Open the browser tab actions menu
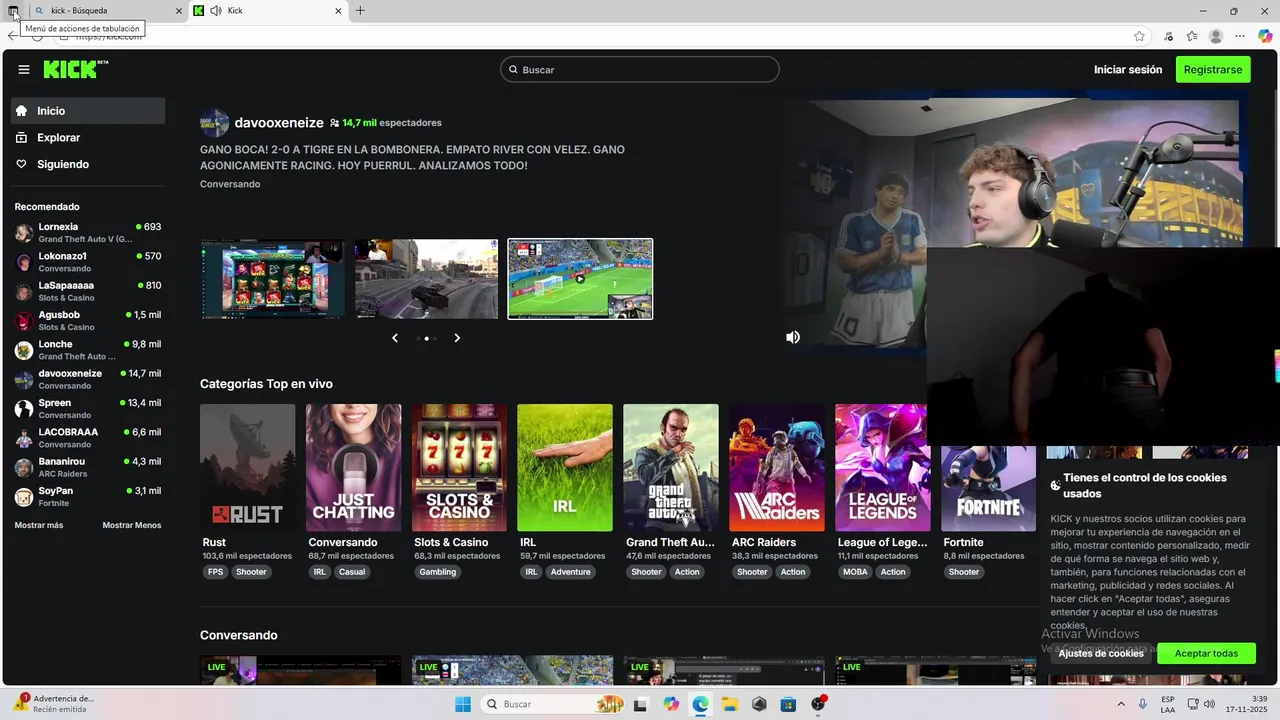Viewport: 1280px width, 720px height. point(13,11)
